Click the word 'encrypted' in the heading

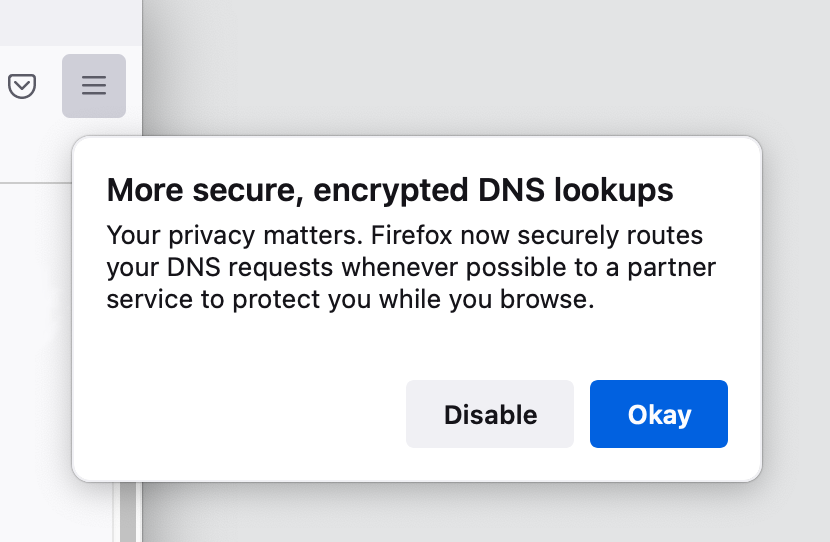click(391, 191)
